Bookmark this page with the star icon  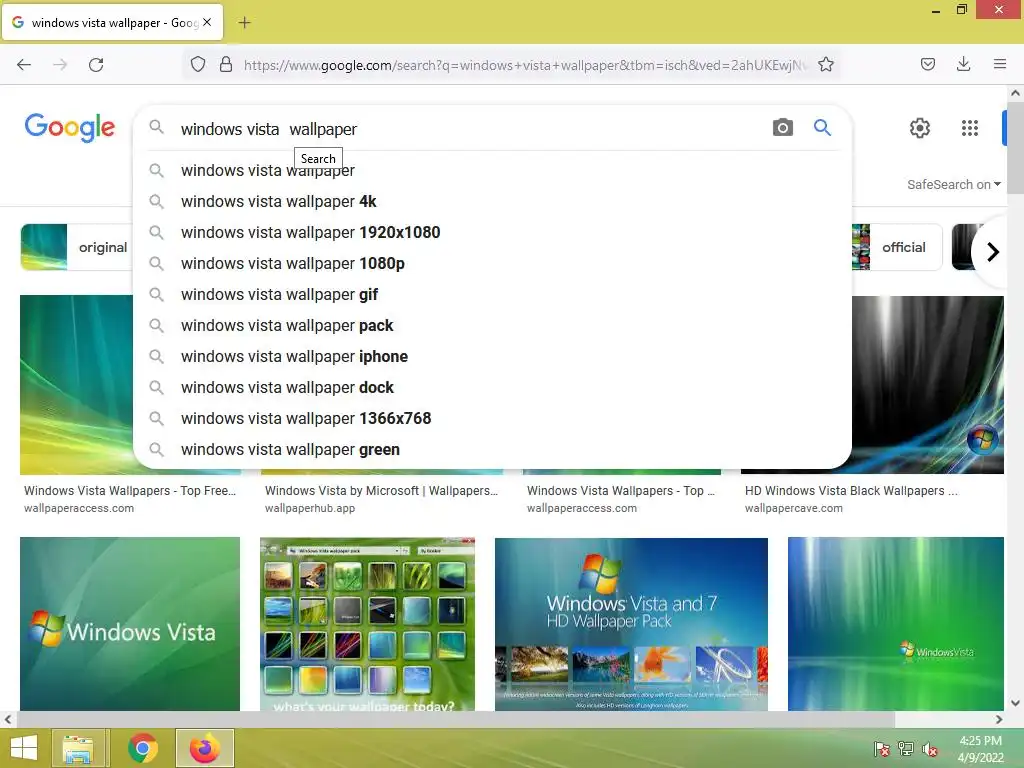[x=826, y=65]
